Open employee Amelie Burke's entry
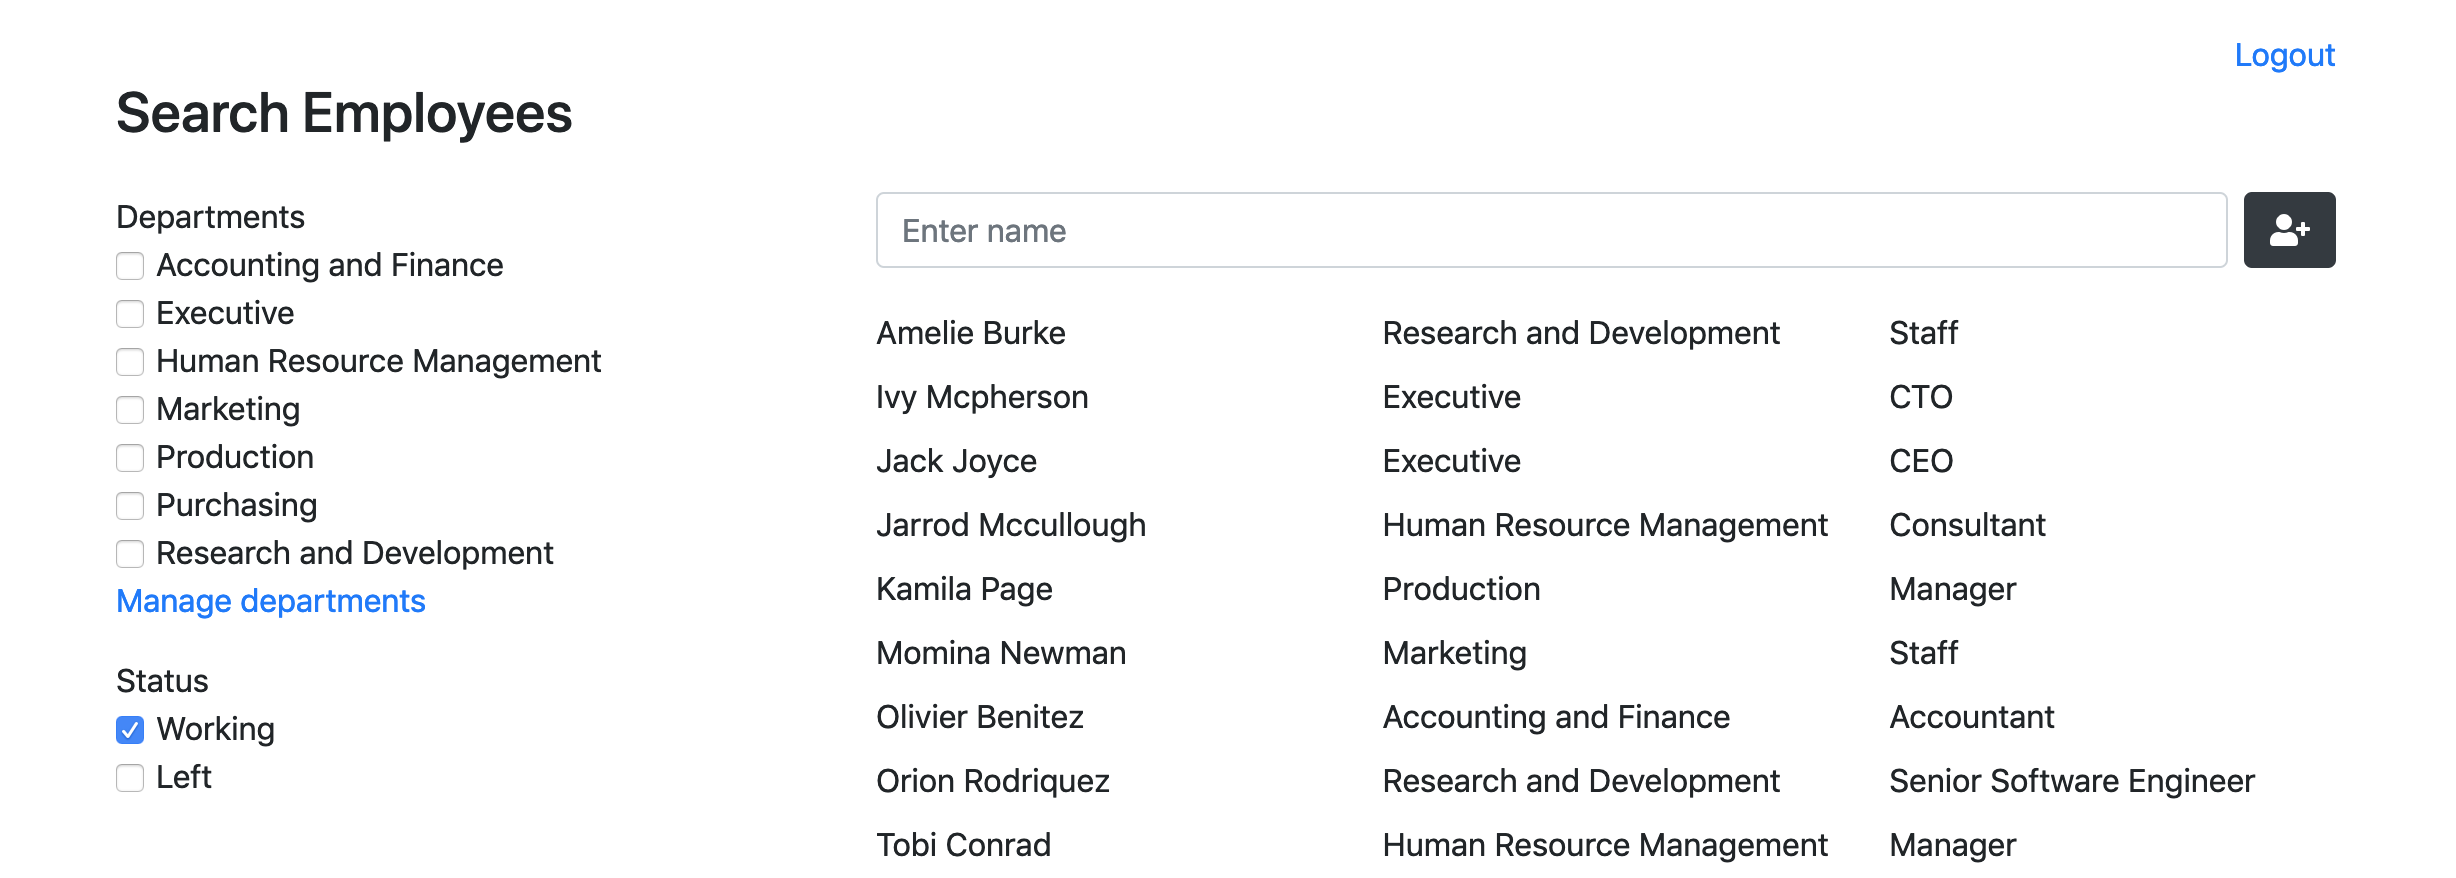The height and width of the screenshot is (878, 2456). (x=971, y=333)
